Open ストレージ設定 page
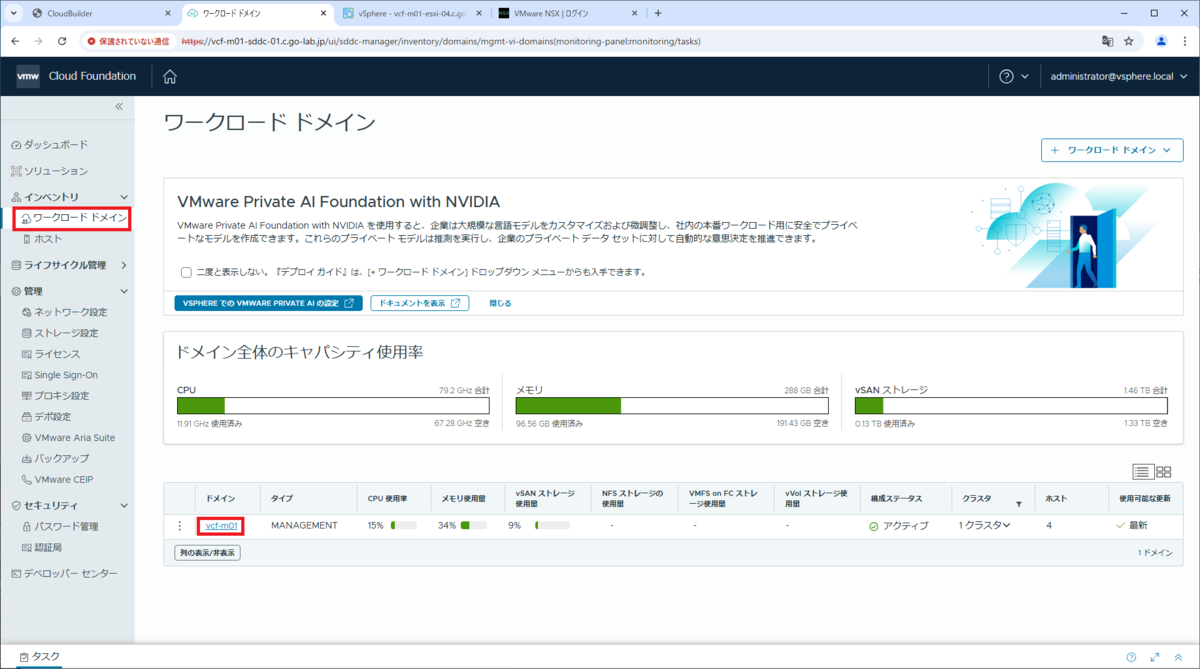This screenshot has height=669, width=1200. coord(60,333)
